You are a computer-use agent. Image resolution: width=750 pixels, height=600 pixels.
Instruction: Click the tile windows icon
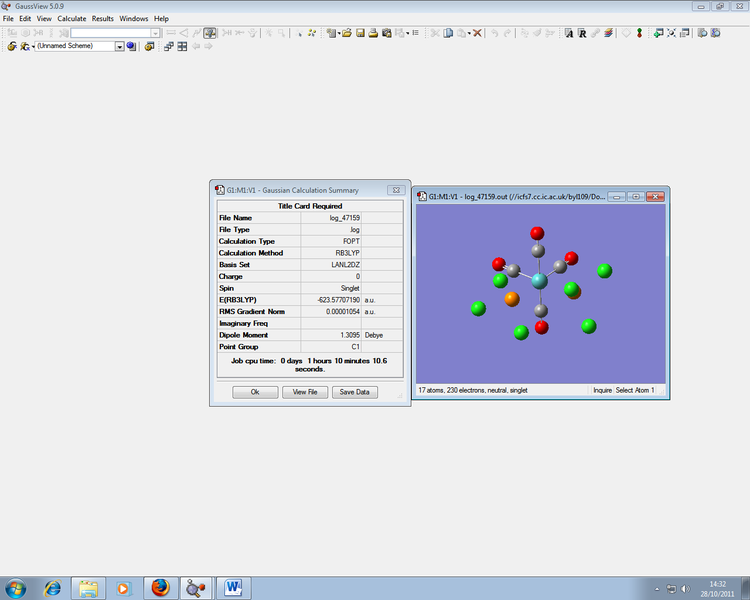[x=182, y=46]
